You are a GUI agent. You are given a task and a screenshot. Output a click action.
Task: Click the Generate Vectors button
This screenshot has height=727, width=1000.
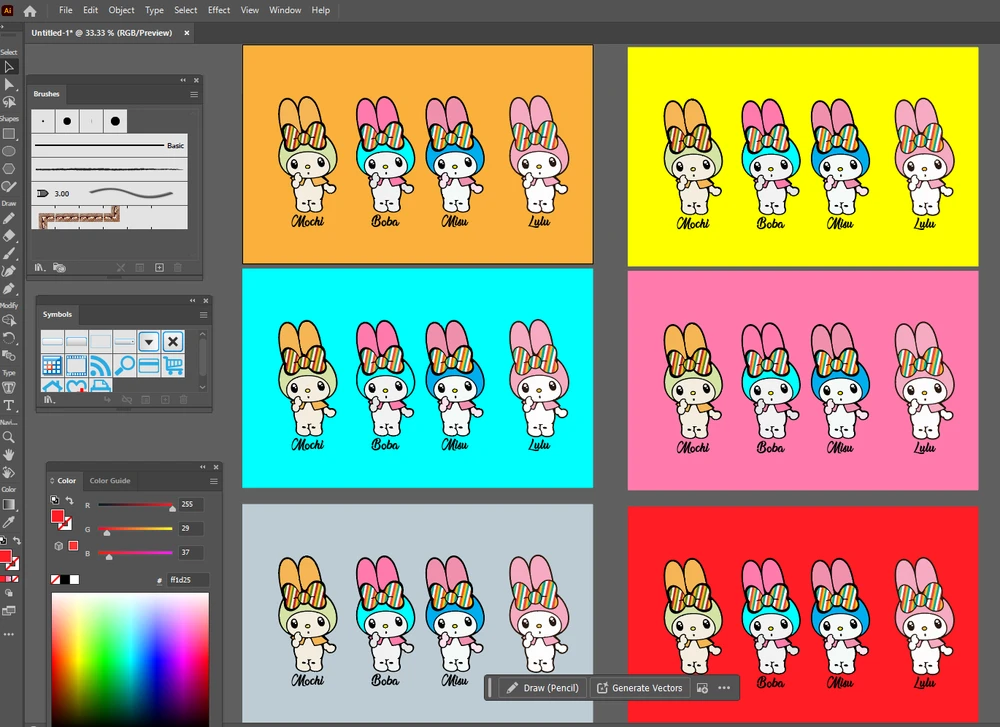640,688
